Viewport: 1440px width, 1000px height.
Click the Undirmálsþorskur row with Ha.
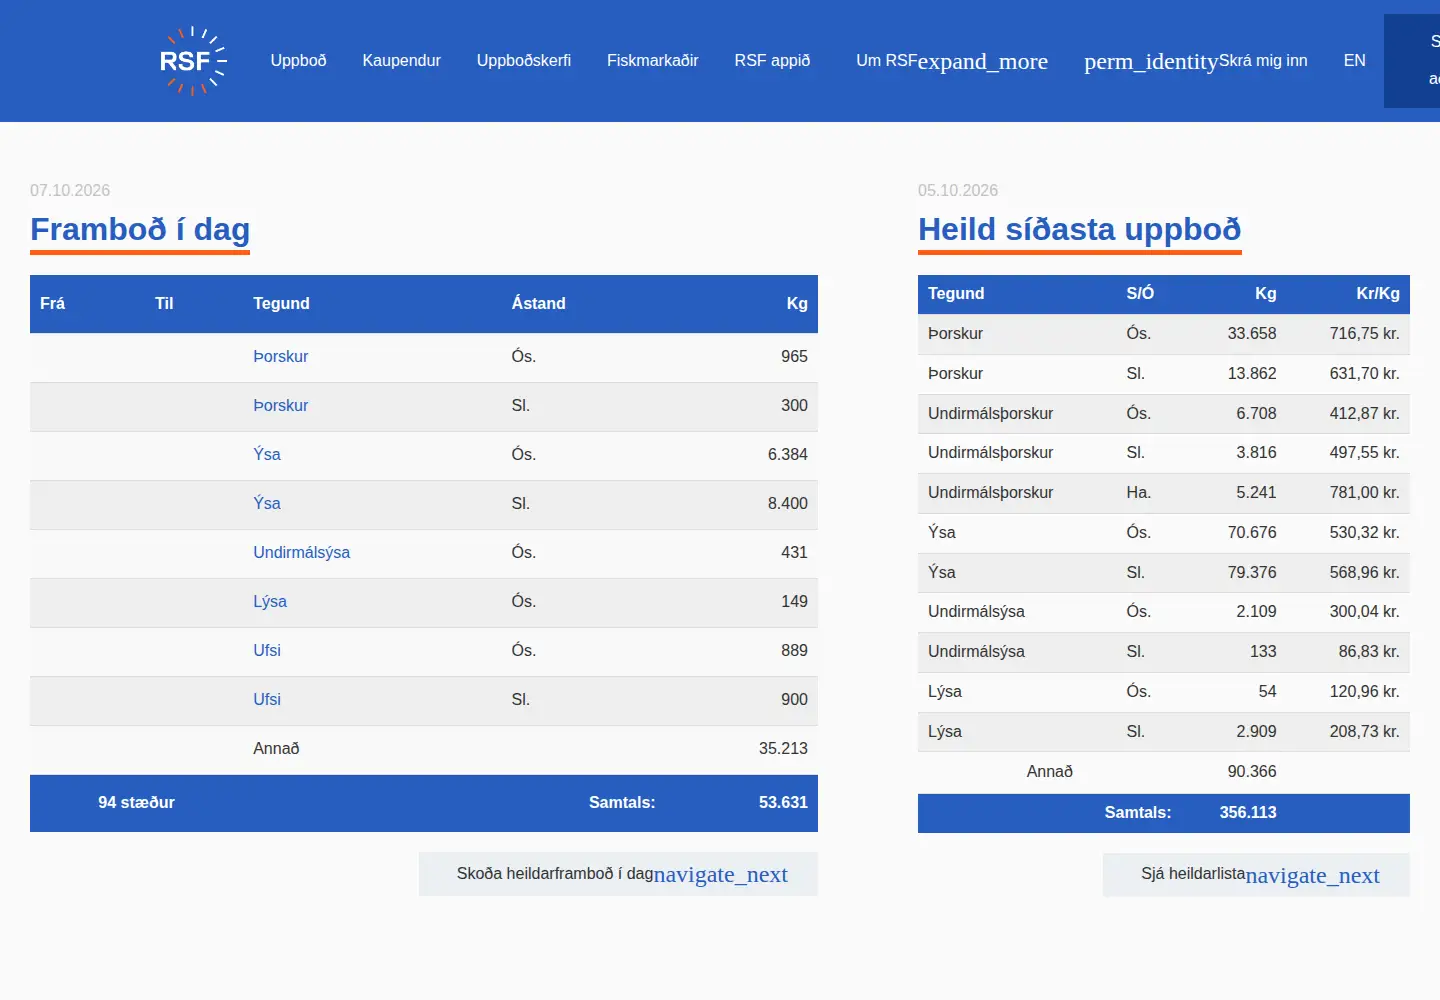tap(1164, 493)
